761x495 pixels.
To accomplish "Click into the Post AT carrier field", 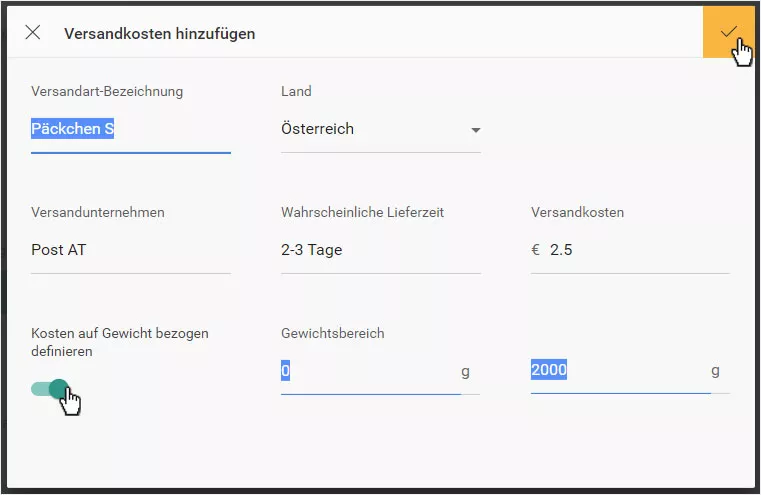I will coord(131,250).
